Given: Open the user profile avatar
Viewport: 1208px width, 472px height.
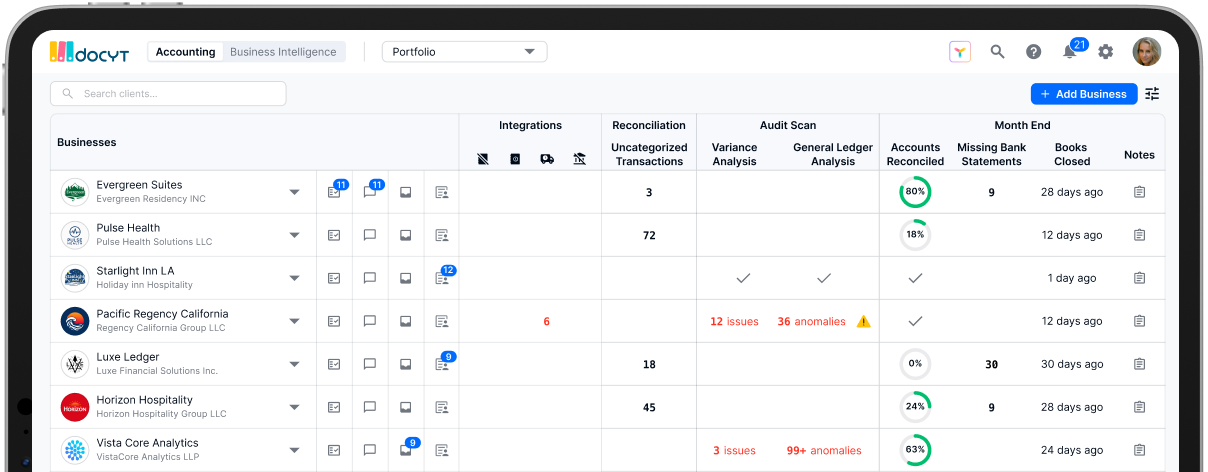Looking at the screenshot, I should click(1146, 52).
